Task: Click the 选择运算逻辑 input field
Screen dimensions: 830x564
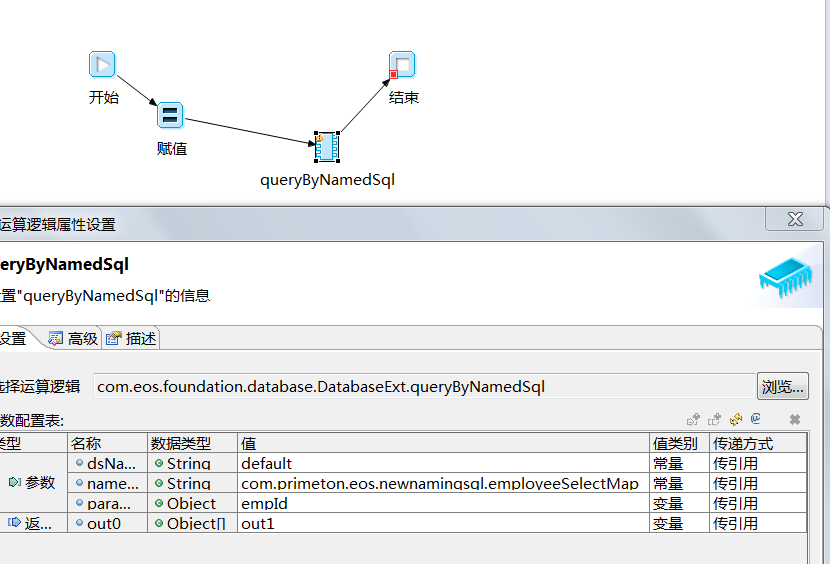Action: coord(424,387)
